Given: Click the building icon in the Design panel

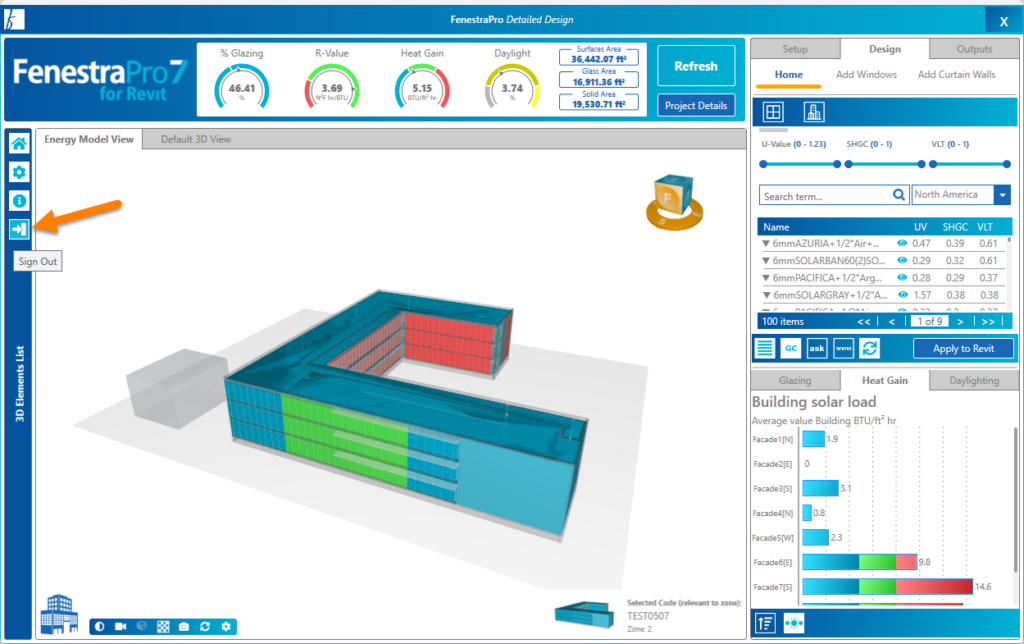Looking at the screenshot, I should click(x=814, y=112).
